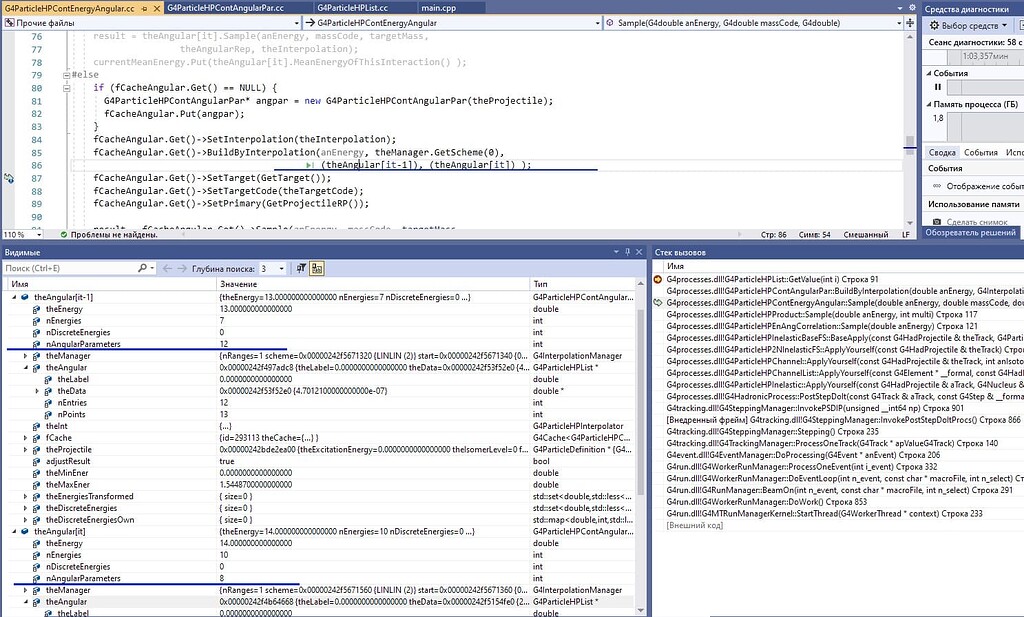Viewport: 1024px width, 617px height.
Task: Open the Глубина поиска depth dropdown
Action: pos(281,266)
